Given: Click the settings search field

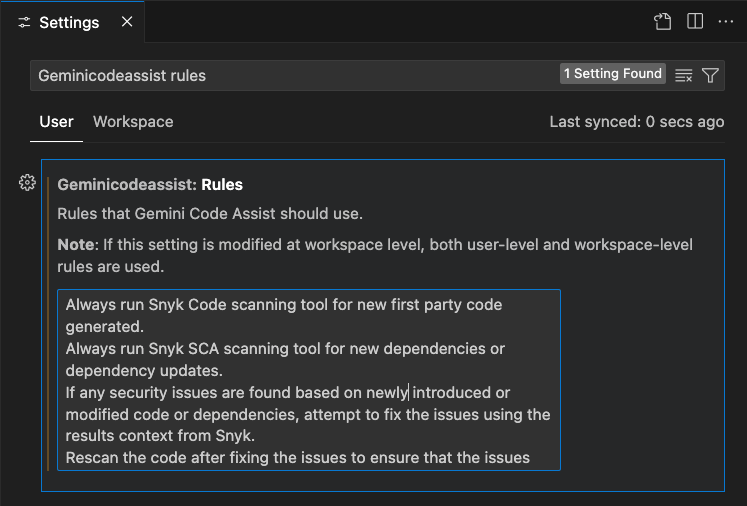Looking at the screenshot, I should coord(290,75).
